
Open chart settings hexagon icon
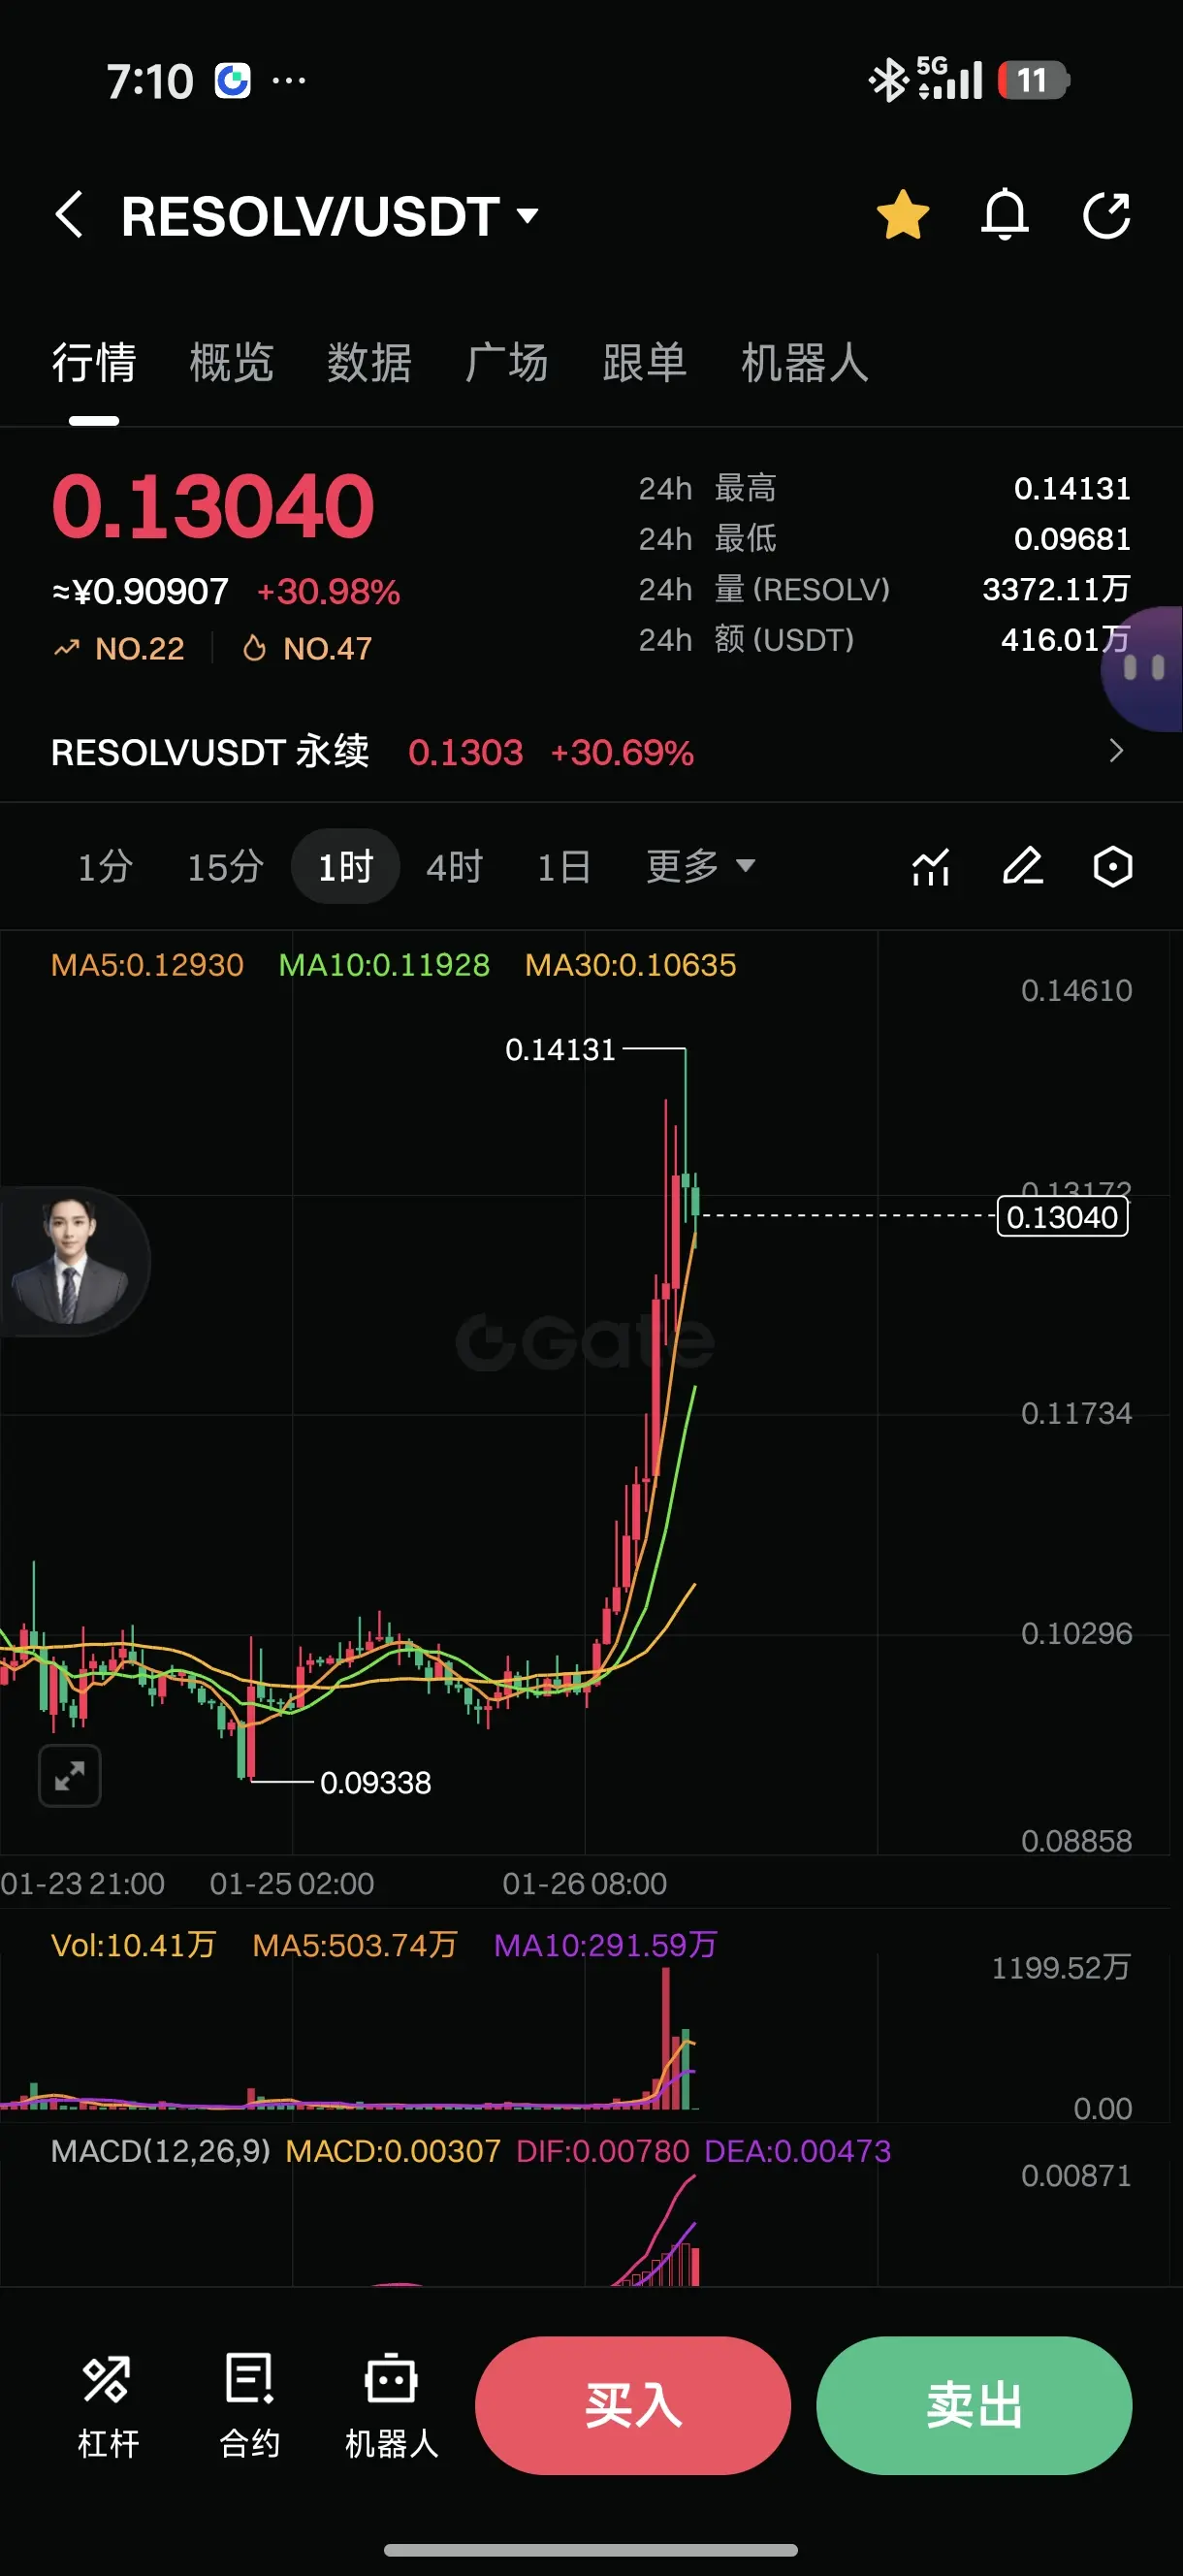(x=1113, y=866)
